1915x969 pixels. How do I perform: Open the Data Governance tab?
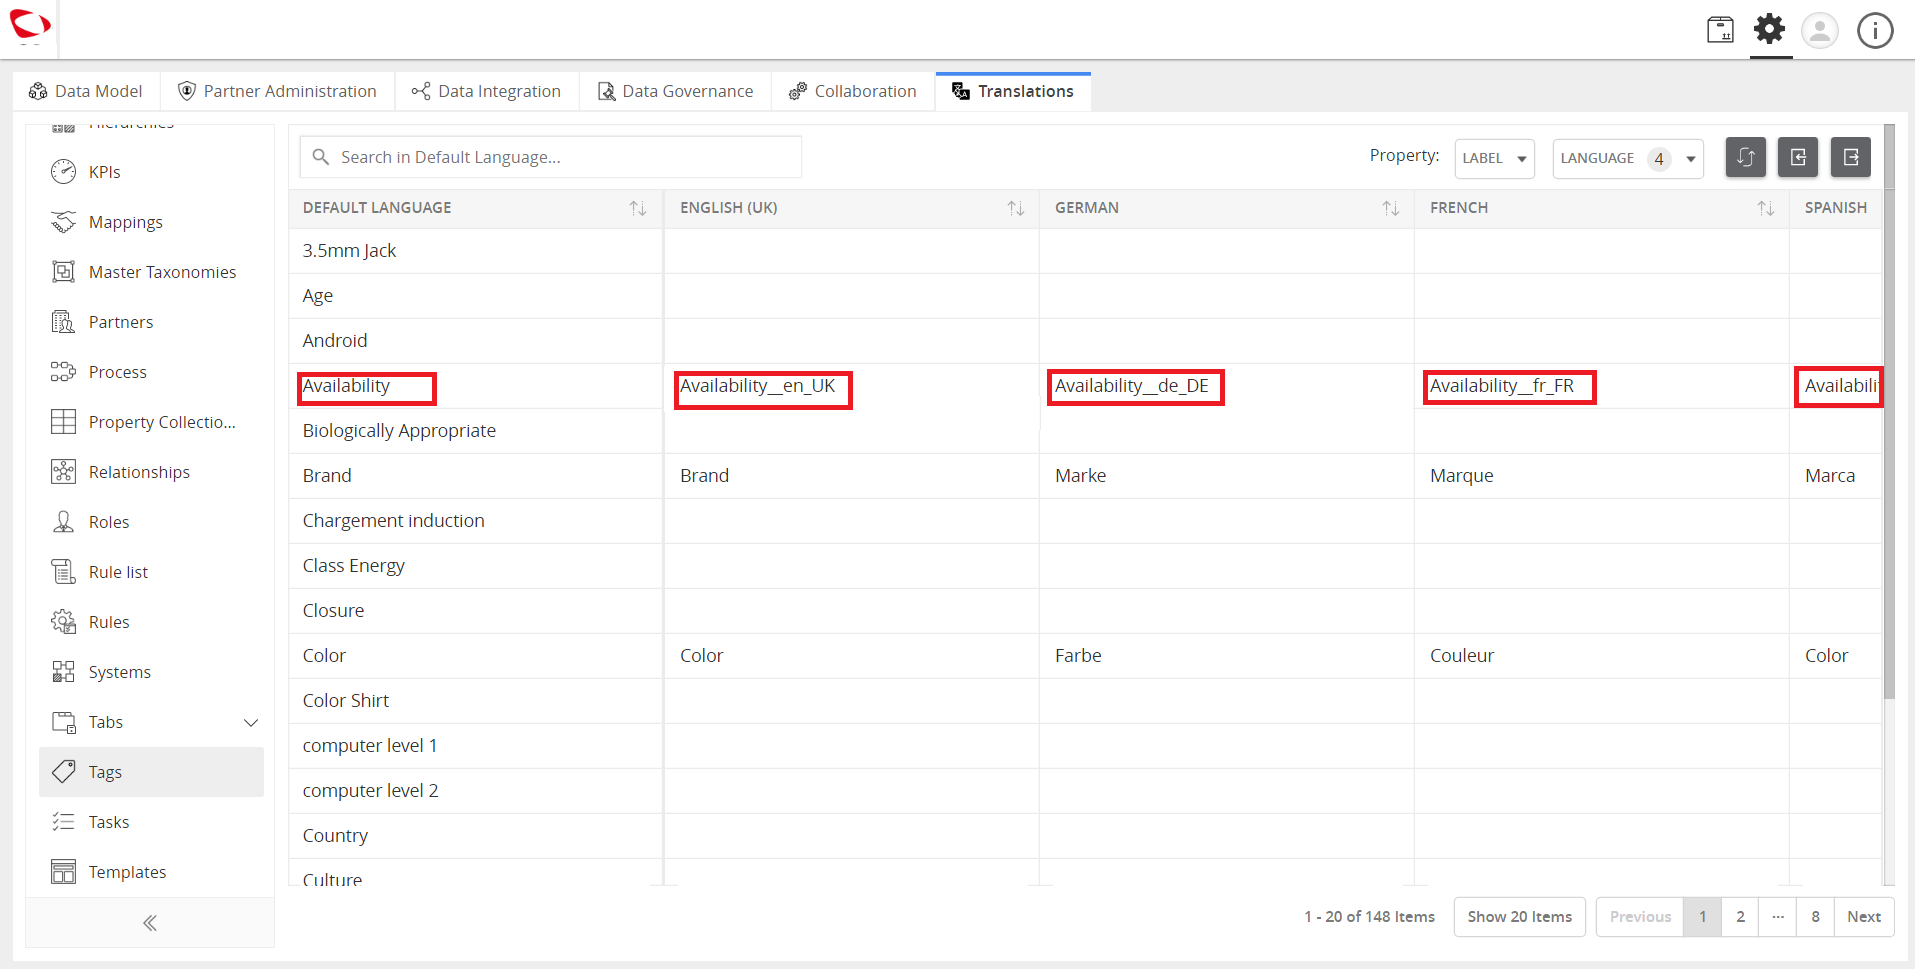[675, 91]
